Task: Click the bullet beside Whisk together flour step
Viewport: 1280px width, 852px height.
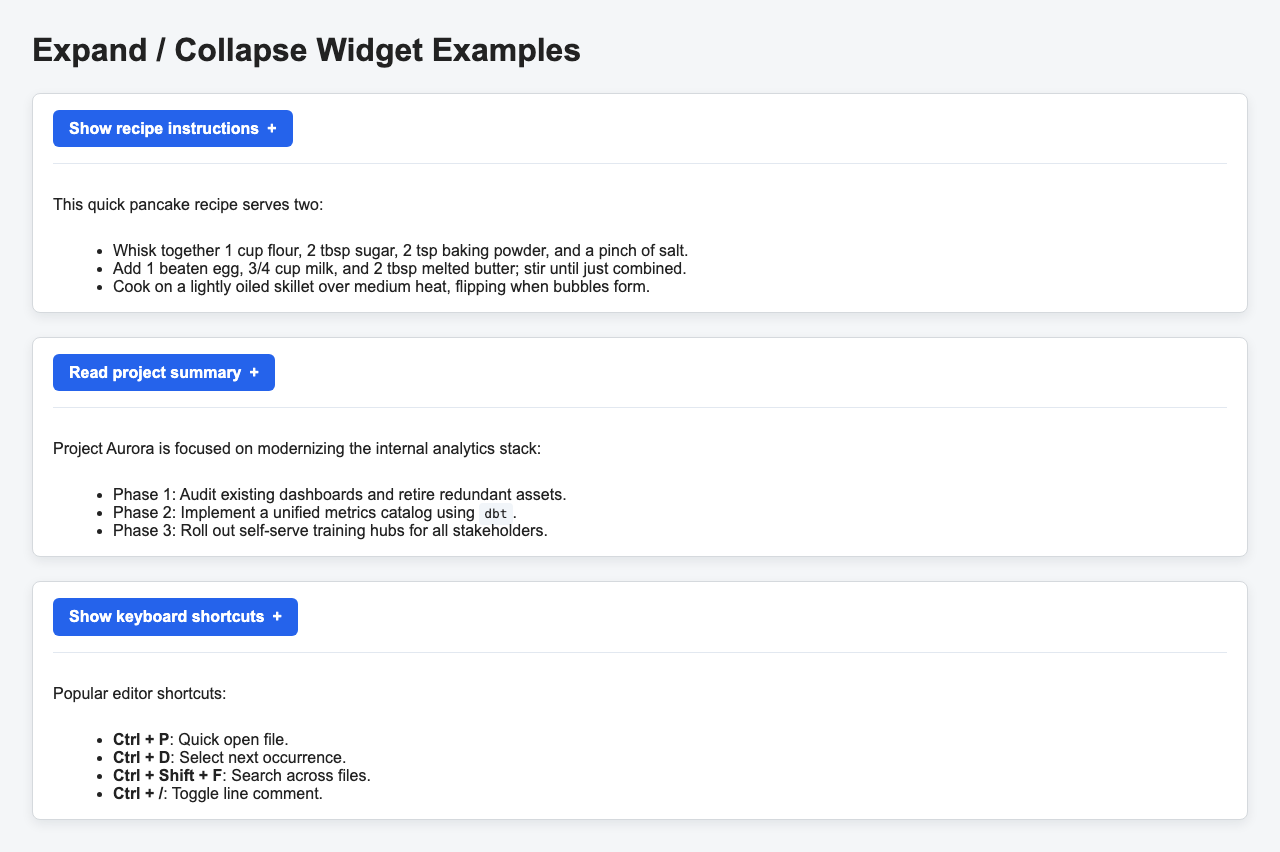Action: coord(98,250)
